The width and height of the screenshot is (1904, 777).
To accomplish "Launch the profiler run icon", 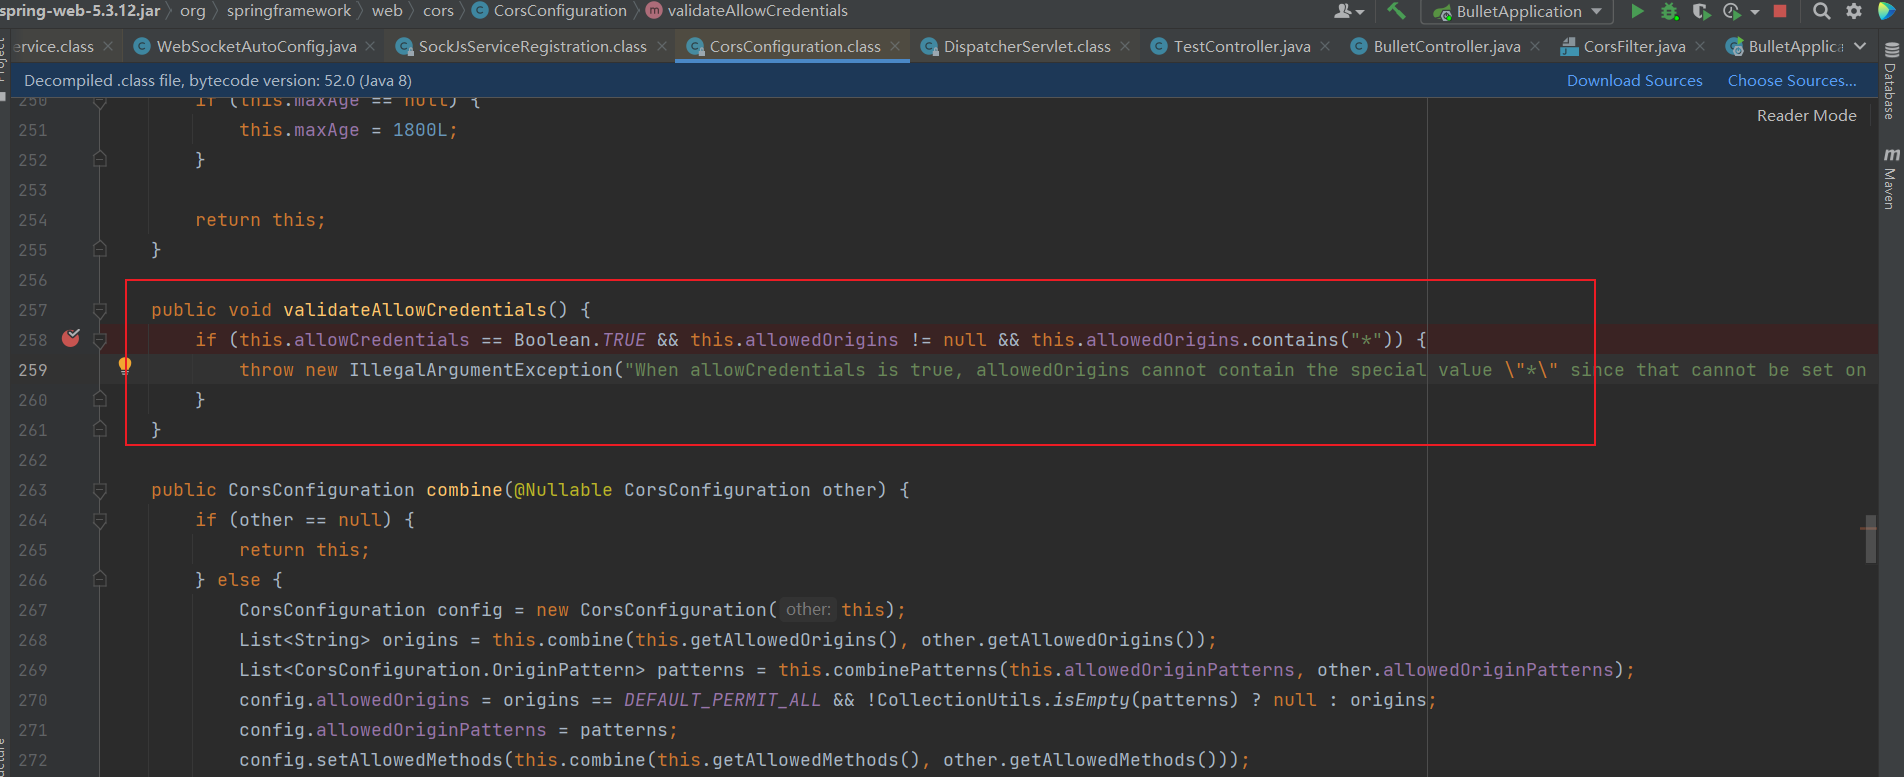I will pos(1732,11).
